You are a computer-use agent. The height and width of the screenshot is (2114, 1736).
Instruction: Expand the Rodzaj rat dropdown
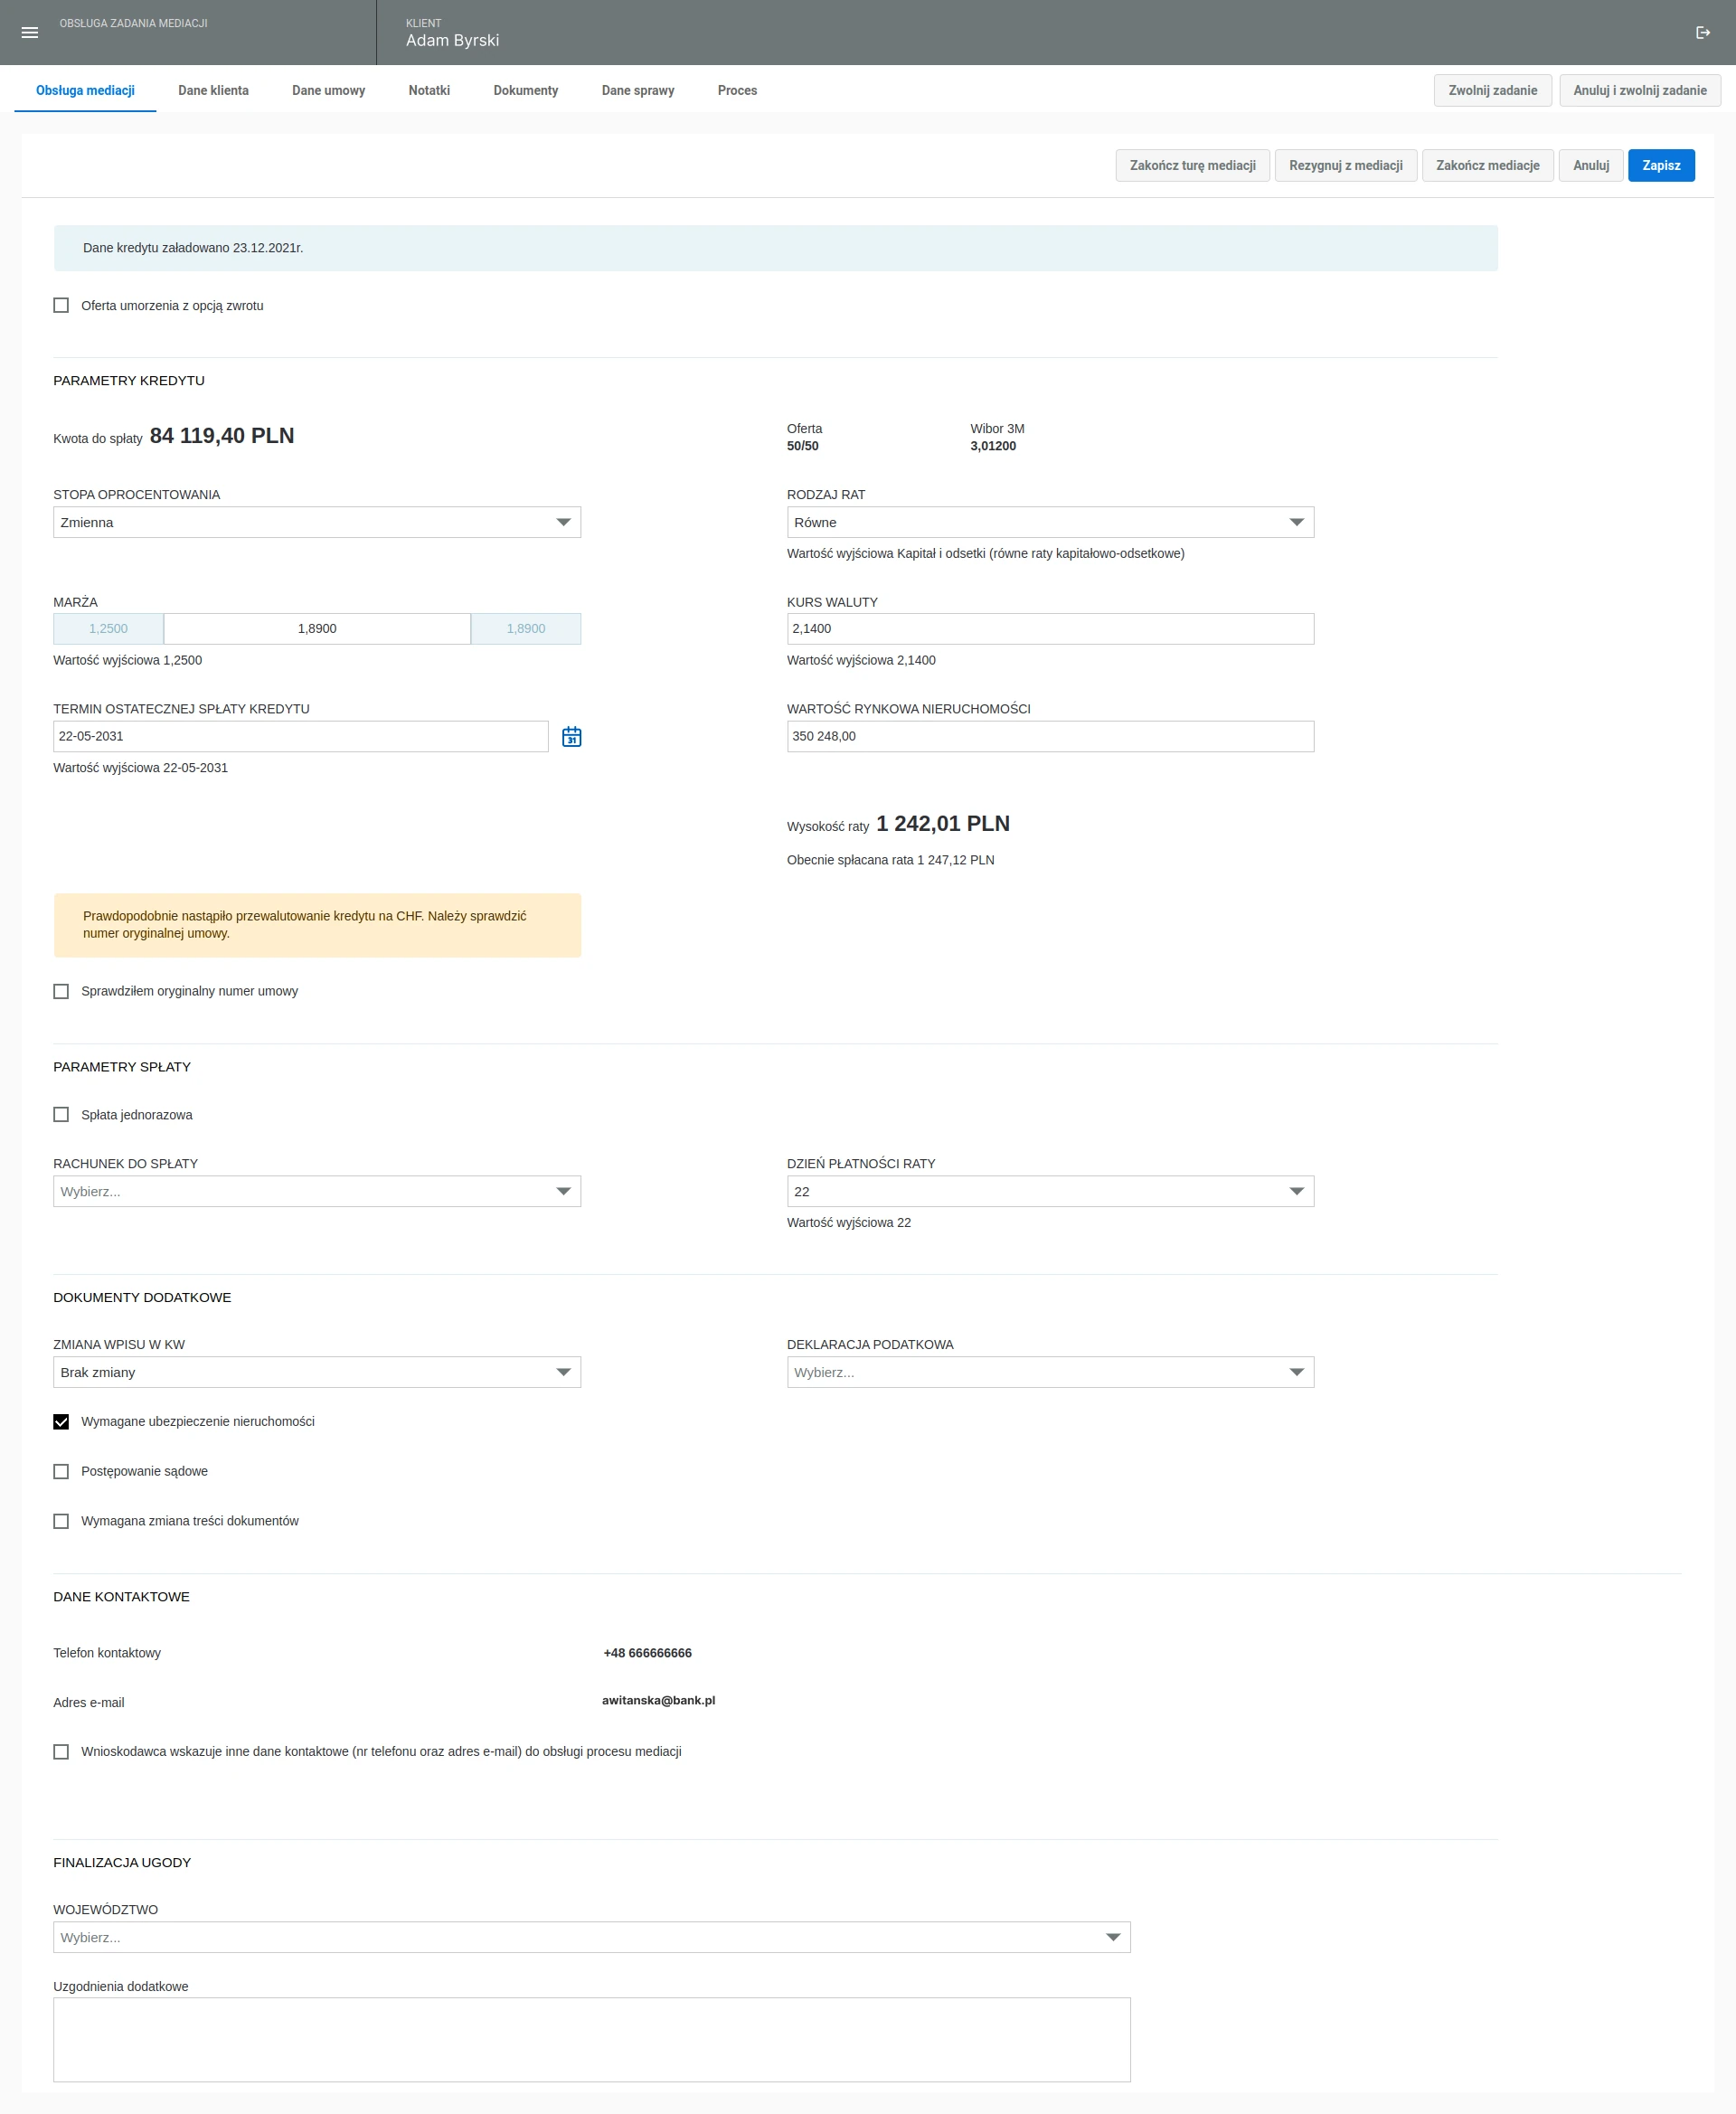(1050, 522)
